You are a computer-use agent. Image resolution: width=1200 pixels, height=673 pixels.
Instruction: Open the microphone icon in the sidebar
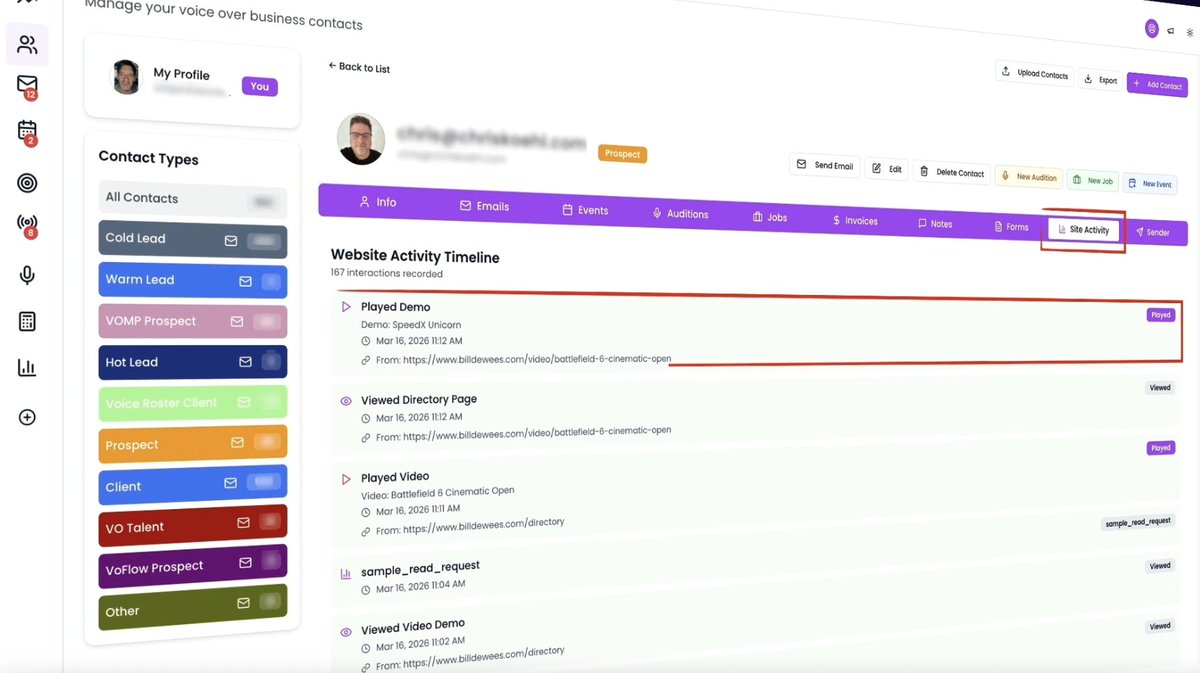click(x=27, y=275)
